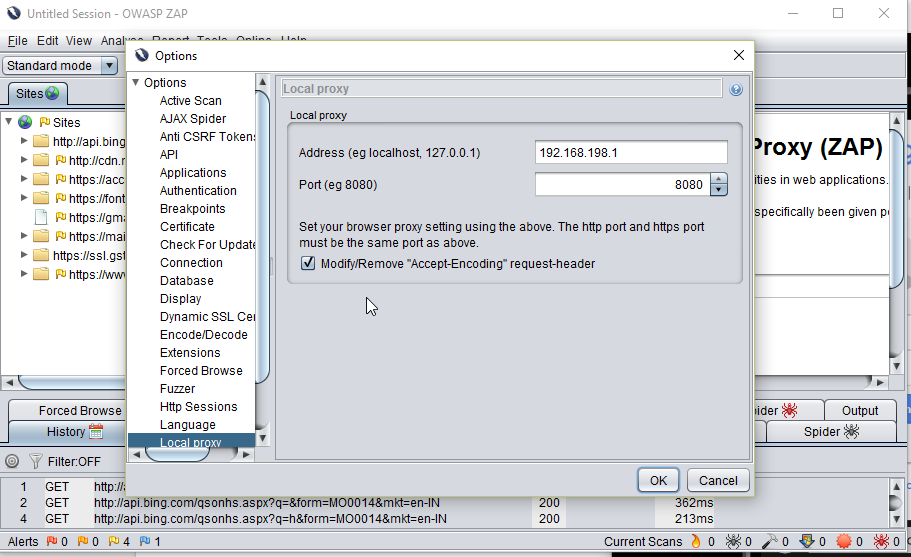The width and height of the screenshot is (911, 557).
Task: Click the calendar icon on History tab
Action: pos(96,432)
